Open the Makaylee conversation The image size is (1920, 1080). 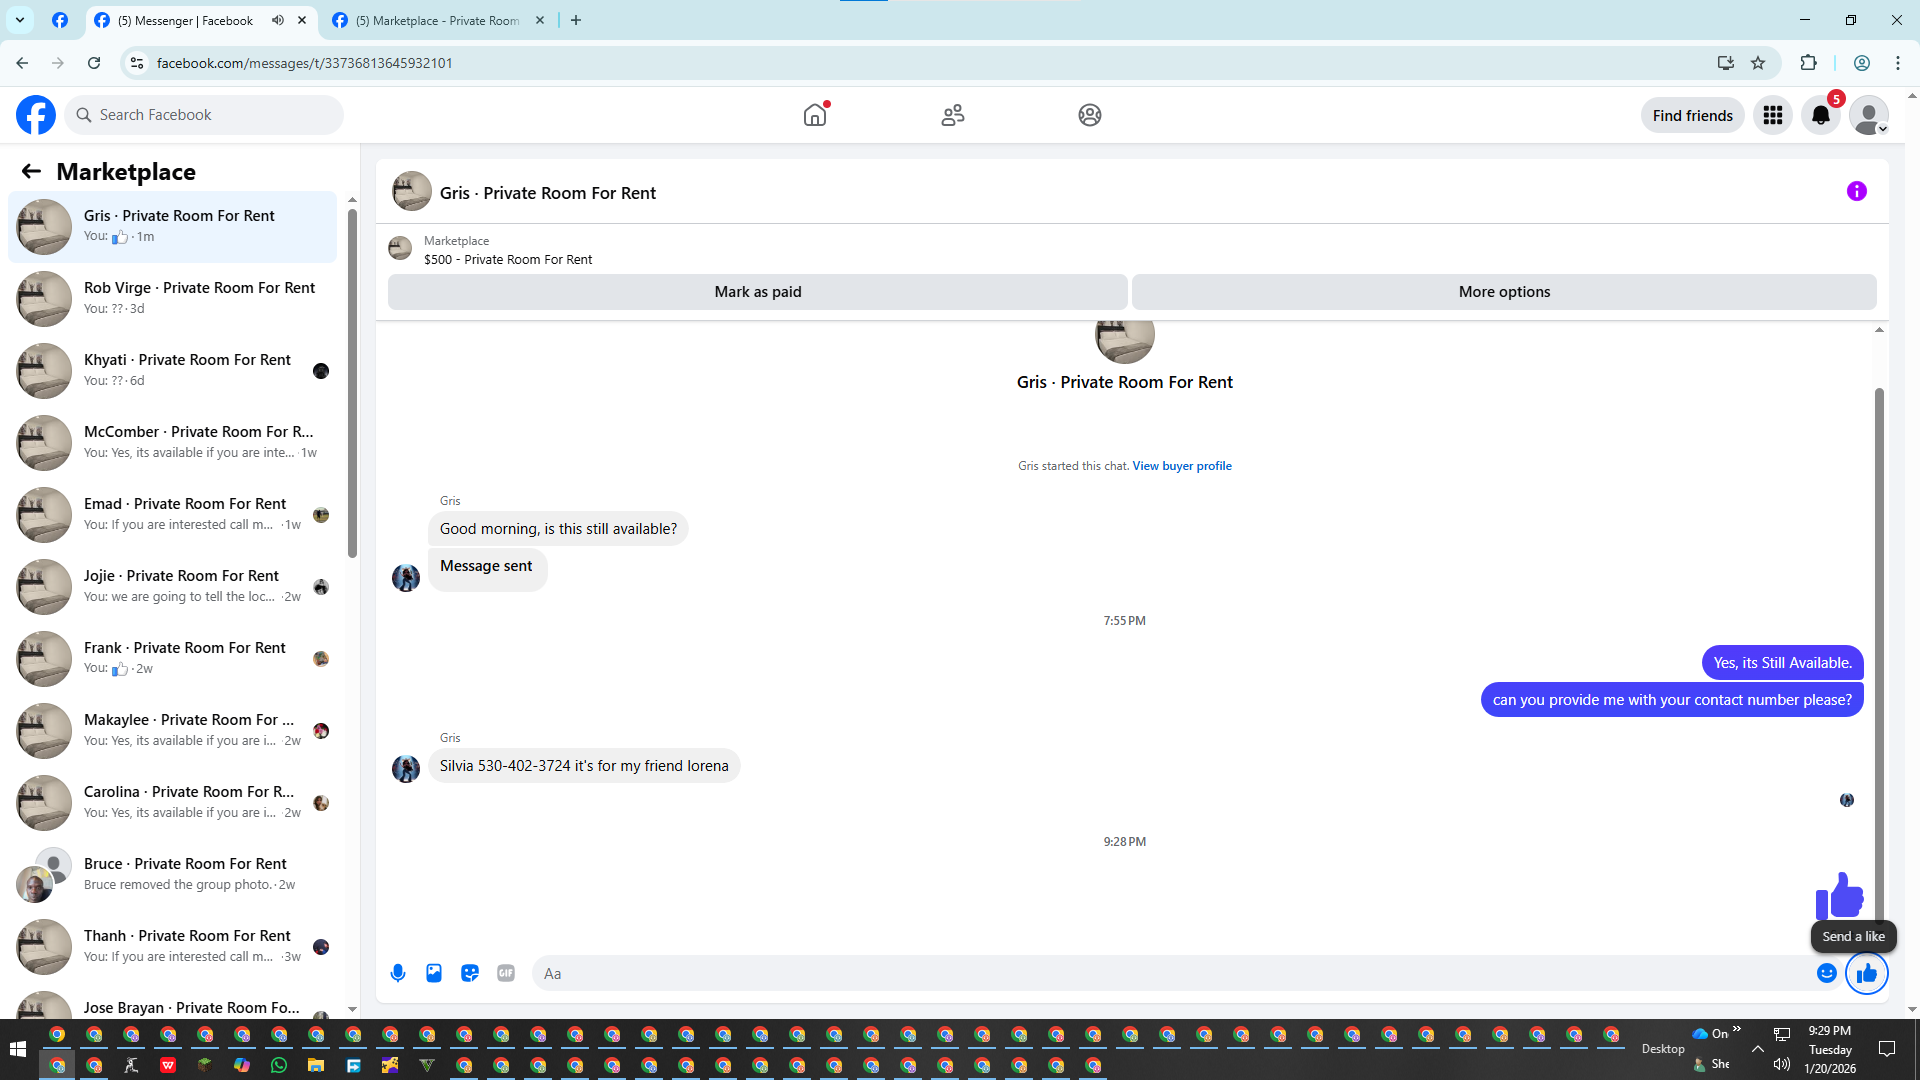point(172,730)
